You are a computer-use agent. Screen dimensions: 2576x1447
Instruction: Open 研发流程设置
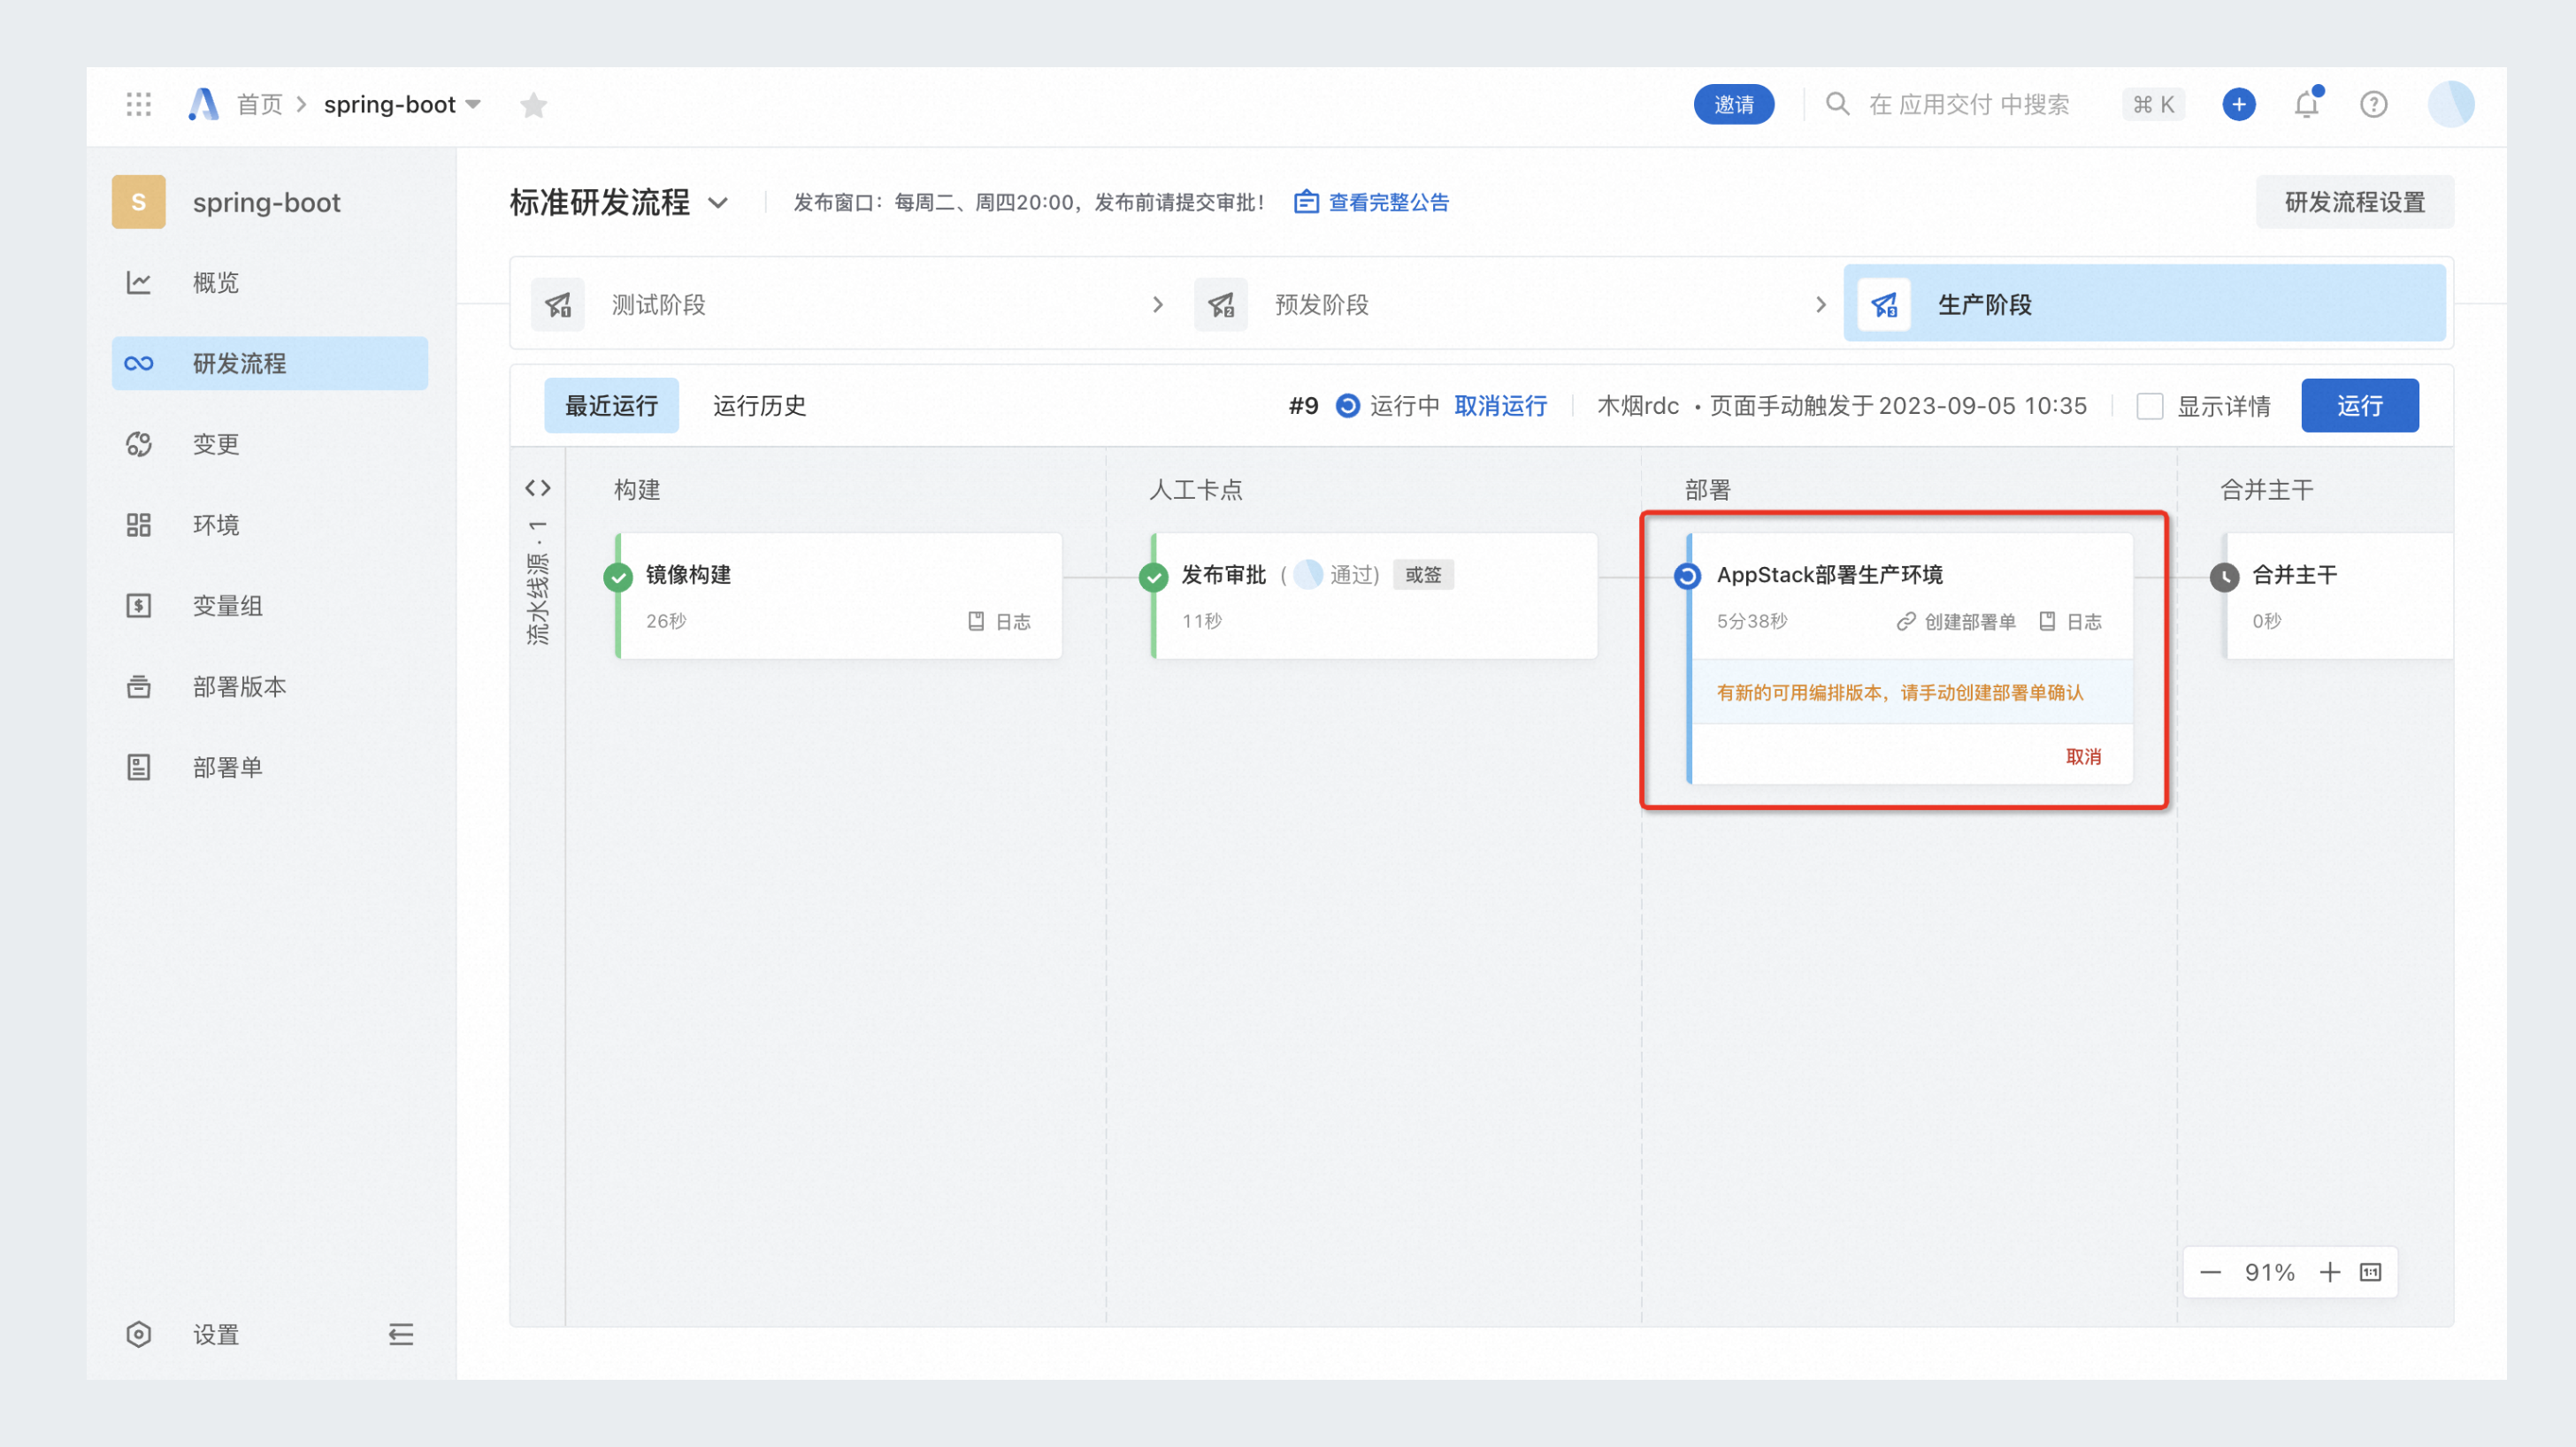pos(2354,202)
